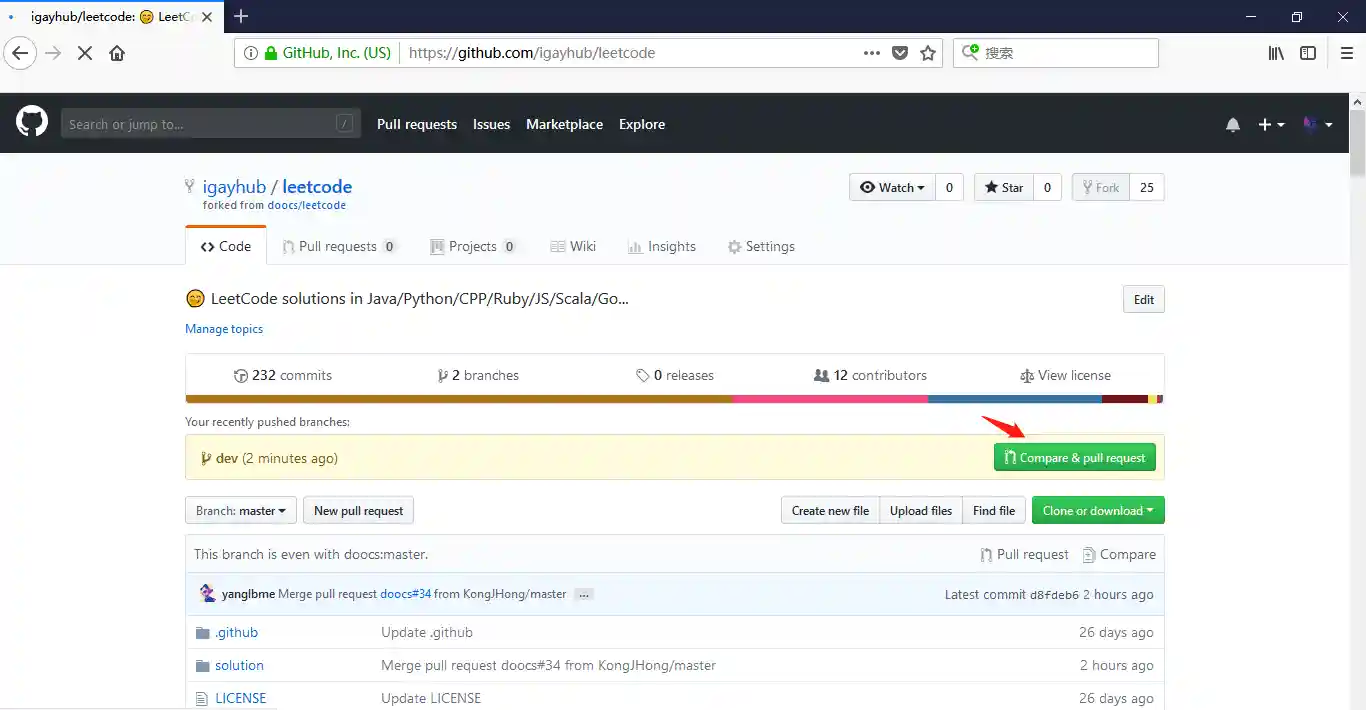Star the leetcode repository
Screen dimensions: 1366x710
point(1002,187)
